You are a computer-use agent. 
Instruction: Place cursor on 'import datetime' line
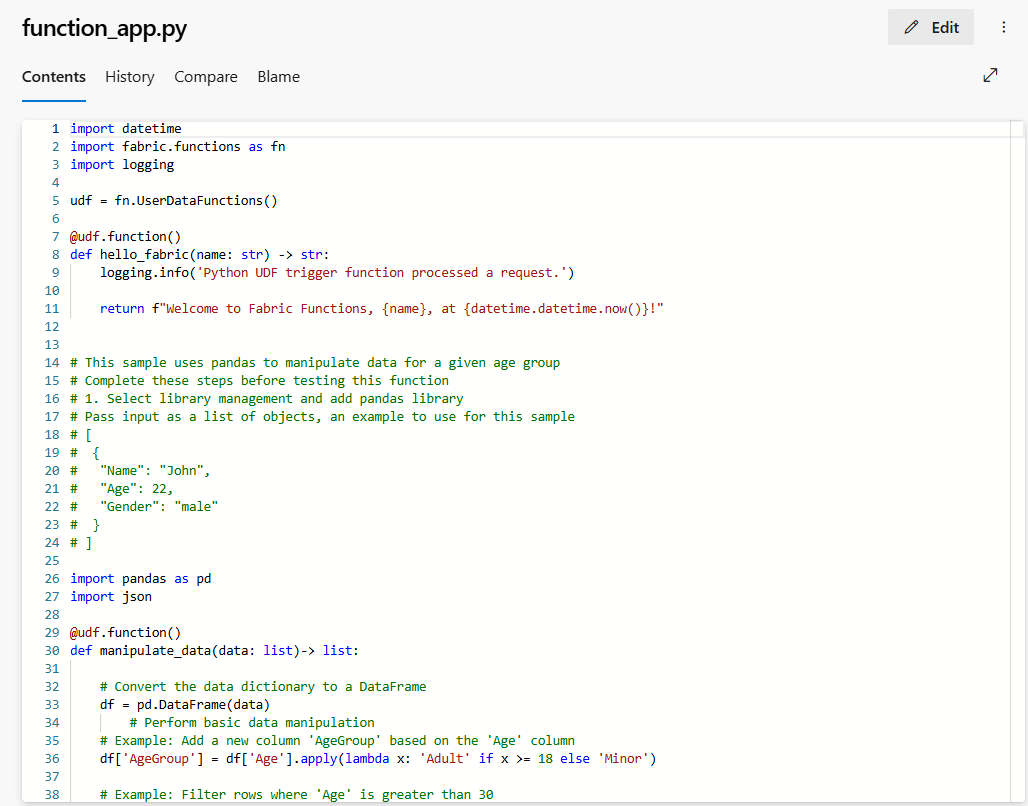[x=125, y=128]
